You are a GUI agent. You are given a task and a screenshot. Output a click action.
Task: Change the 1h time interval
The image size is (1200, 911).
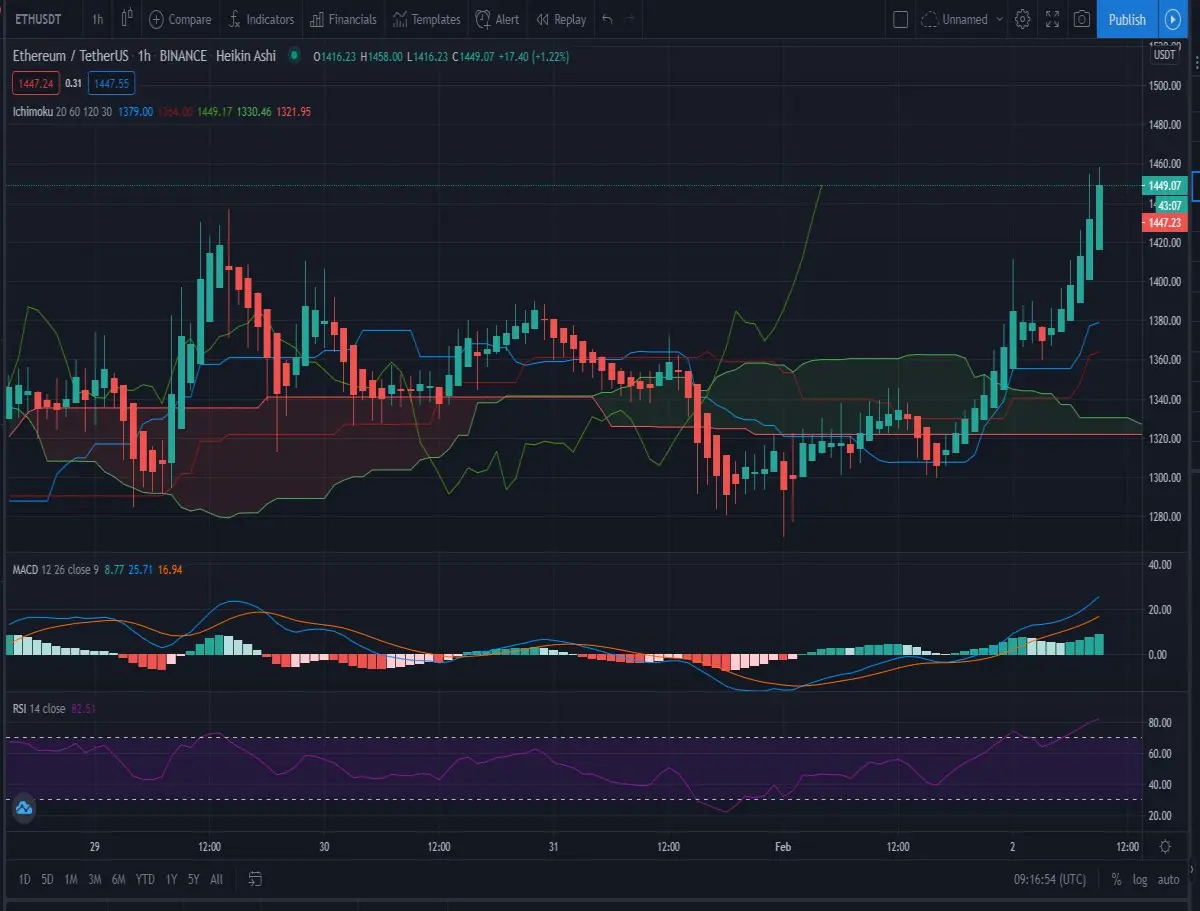click(x=97, y=19)
